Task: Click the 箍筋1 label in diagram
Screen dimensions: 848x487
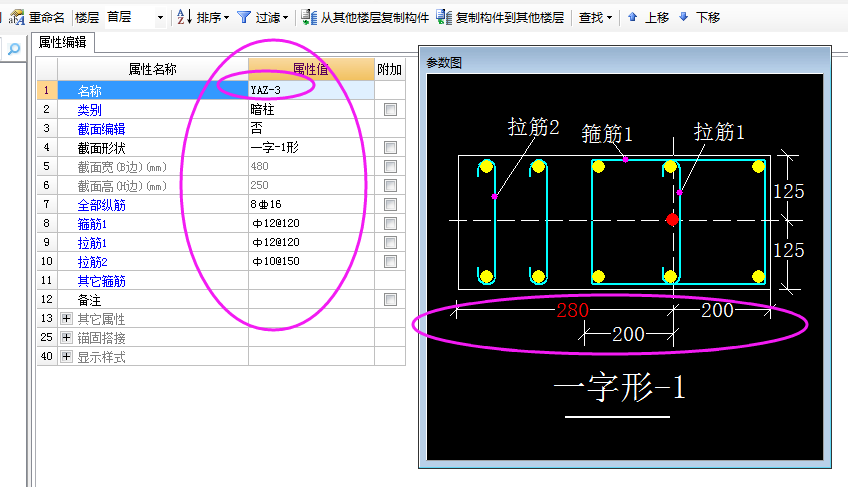Action: [x=607, y=134]
